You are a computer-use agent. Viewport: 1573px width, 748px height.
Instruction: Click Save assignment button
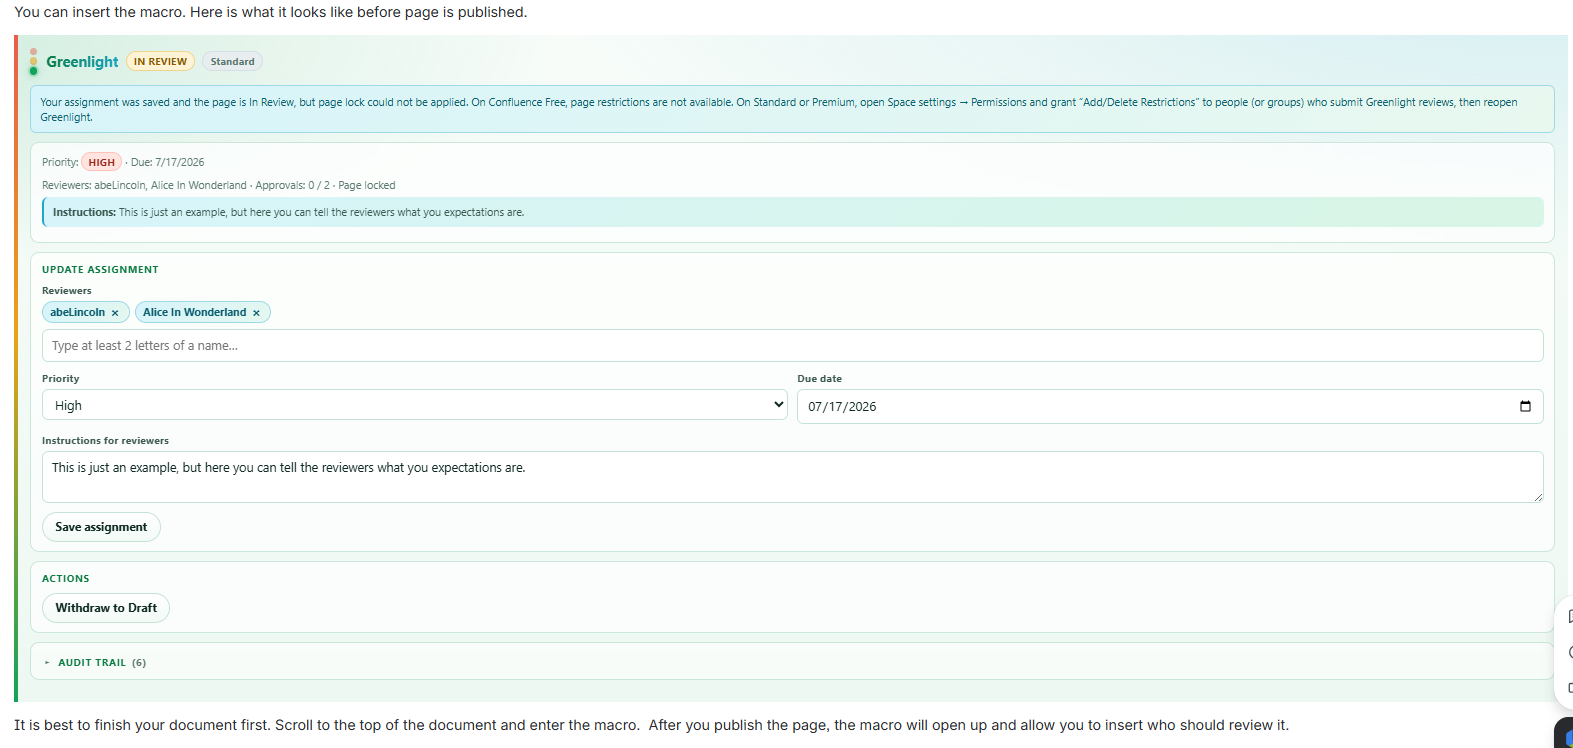point(101,527)
